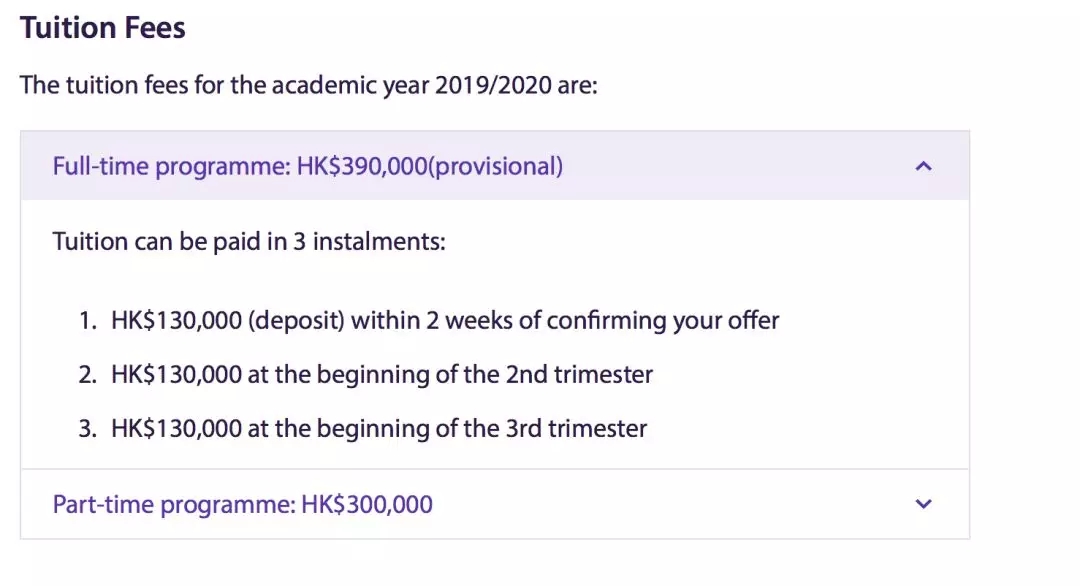Screen dimensions: 1080x586
Task: Collapse the Full-time programme section with the up chevron
Action: pos(923,166)
